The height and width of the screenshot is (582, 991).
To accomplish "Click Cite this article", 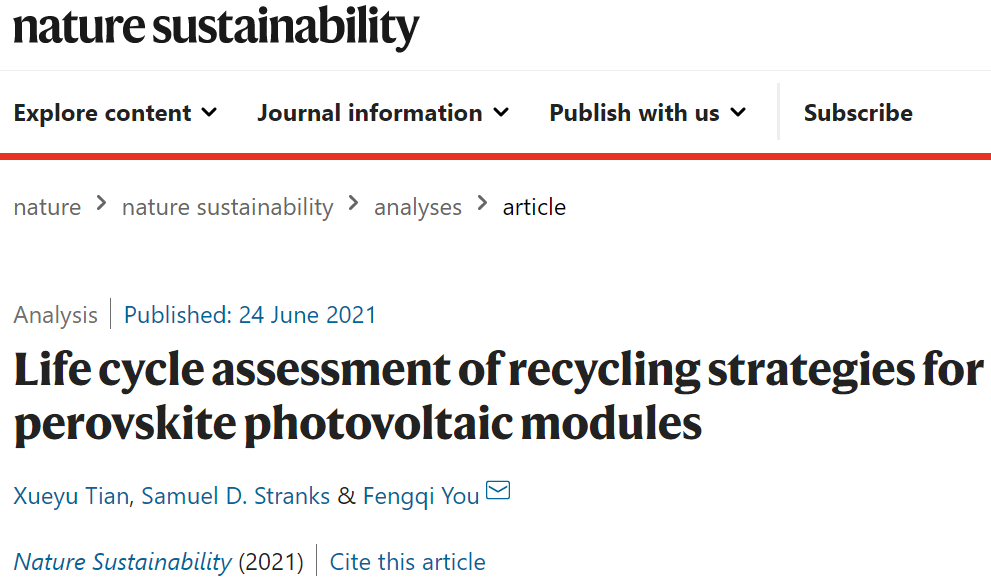I will [x=408, y=562].
